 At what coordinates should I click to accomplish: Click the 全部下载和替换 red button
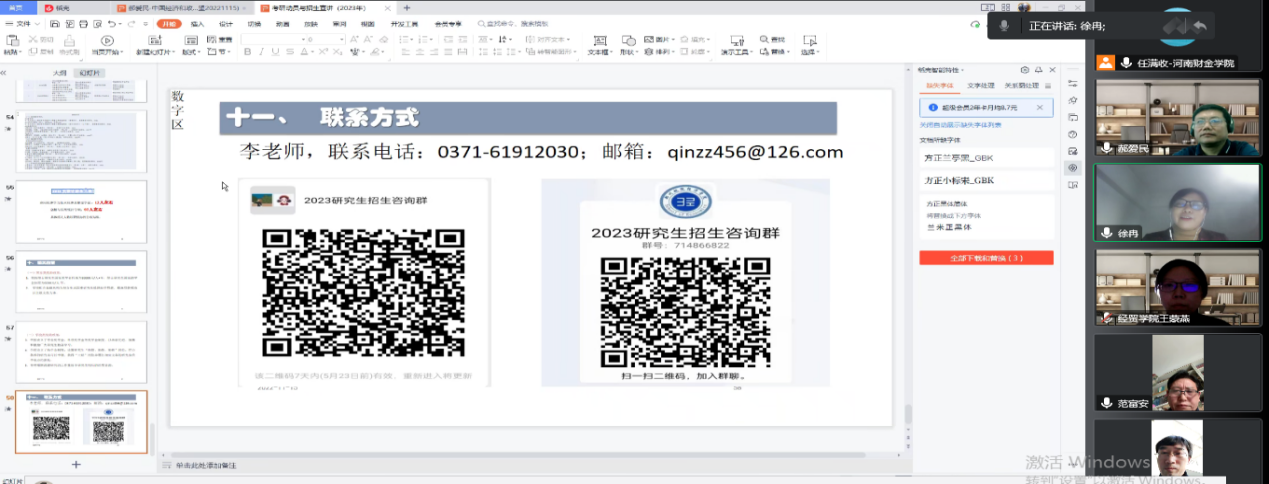[x=986, y=258]
